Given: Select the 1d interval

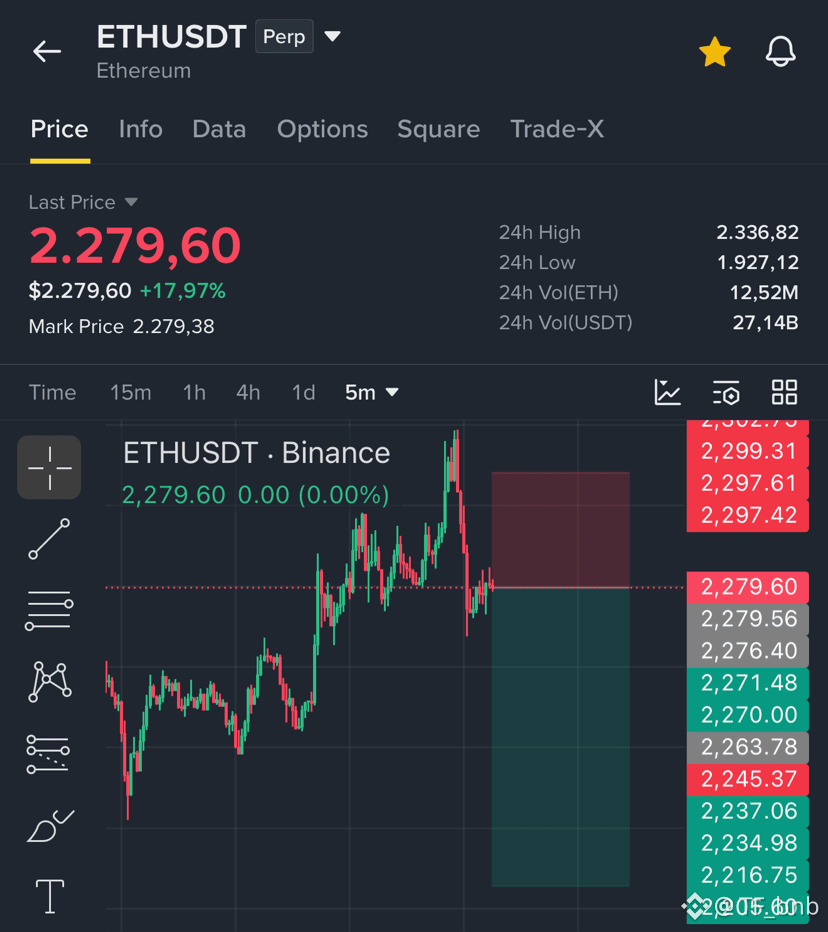Looking at the screenshot, I should coord(303,392).
